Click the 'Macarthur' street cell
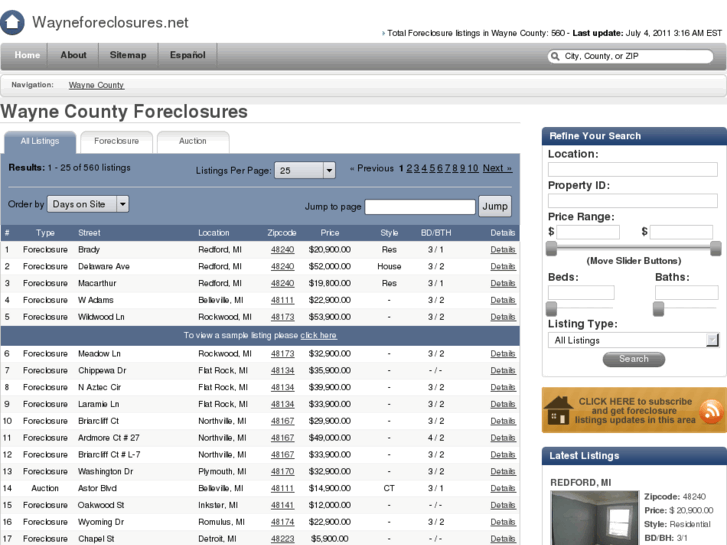Viewport: 727px width, 545px height. pyautogui.click(x=97, y=283)
